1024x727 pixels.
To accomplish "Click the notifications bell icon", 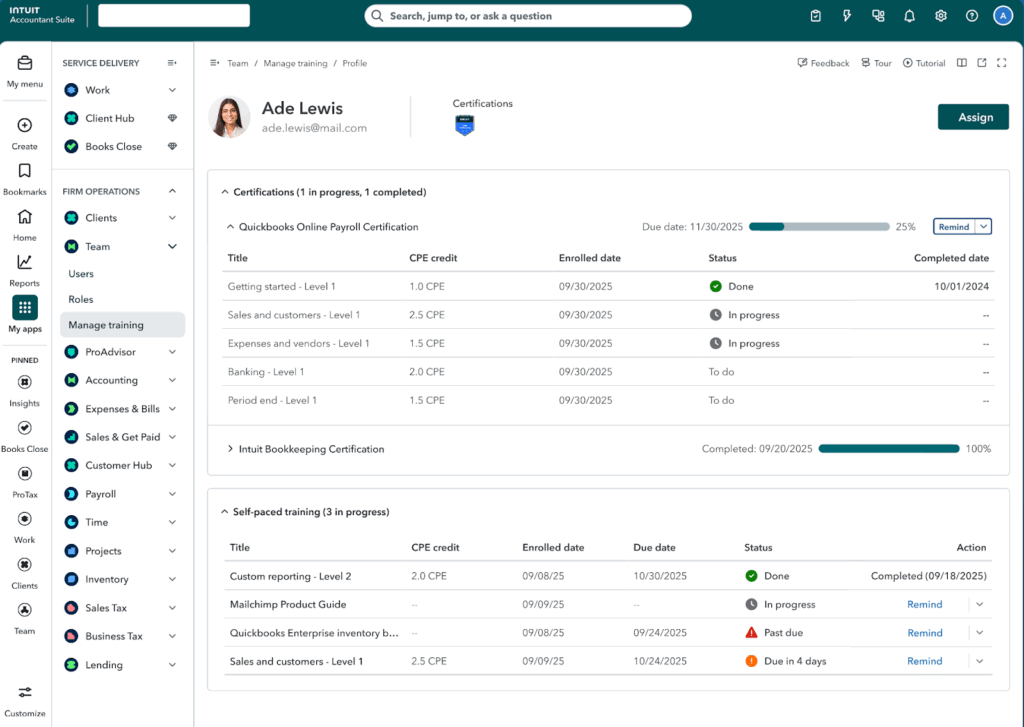I will point(909,16).
